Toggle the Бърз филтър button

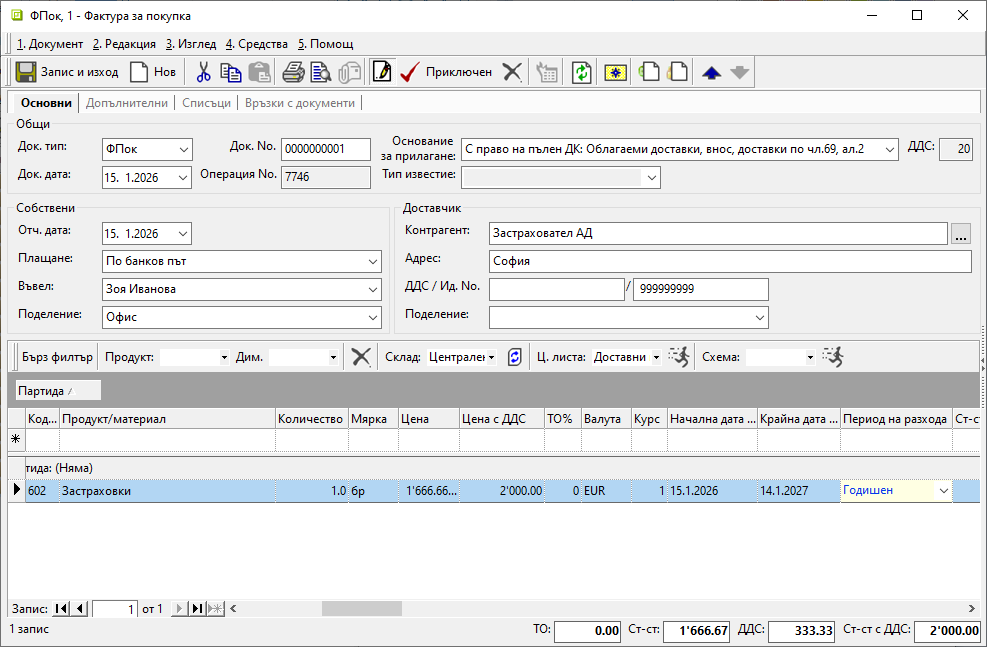(x=57, y=357)
